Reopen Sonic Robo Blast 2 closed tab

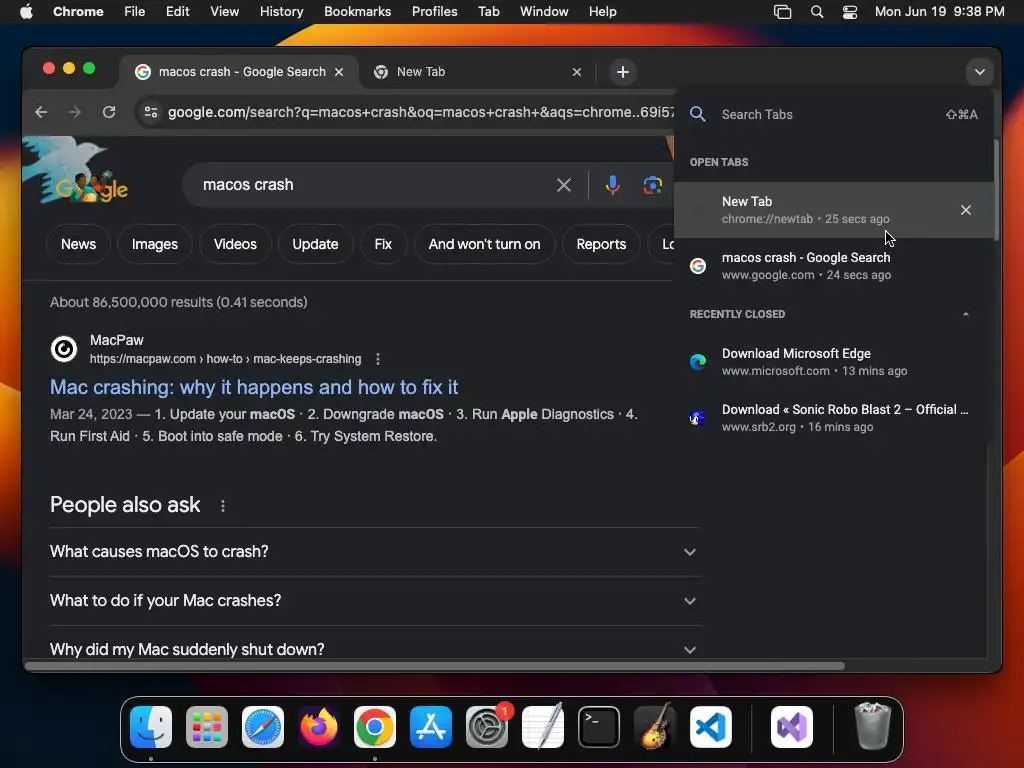[x=833, y=418]
